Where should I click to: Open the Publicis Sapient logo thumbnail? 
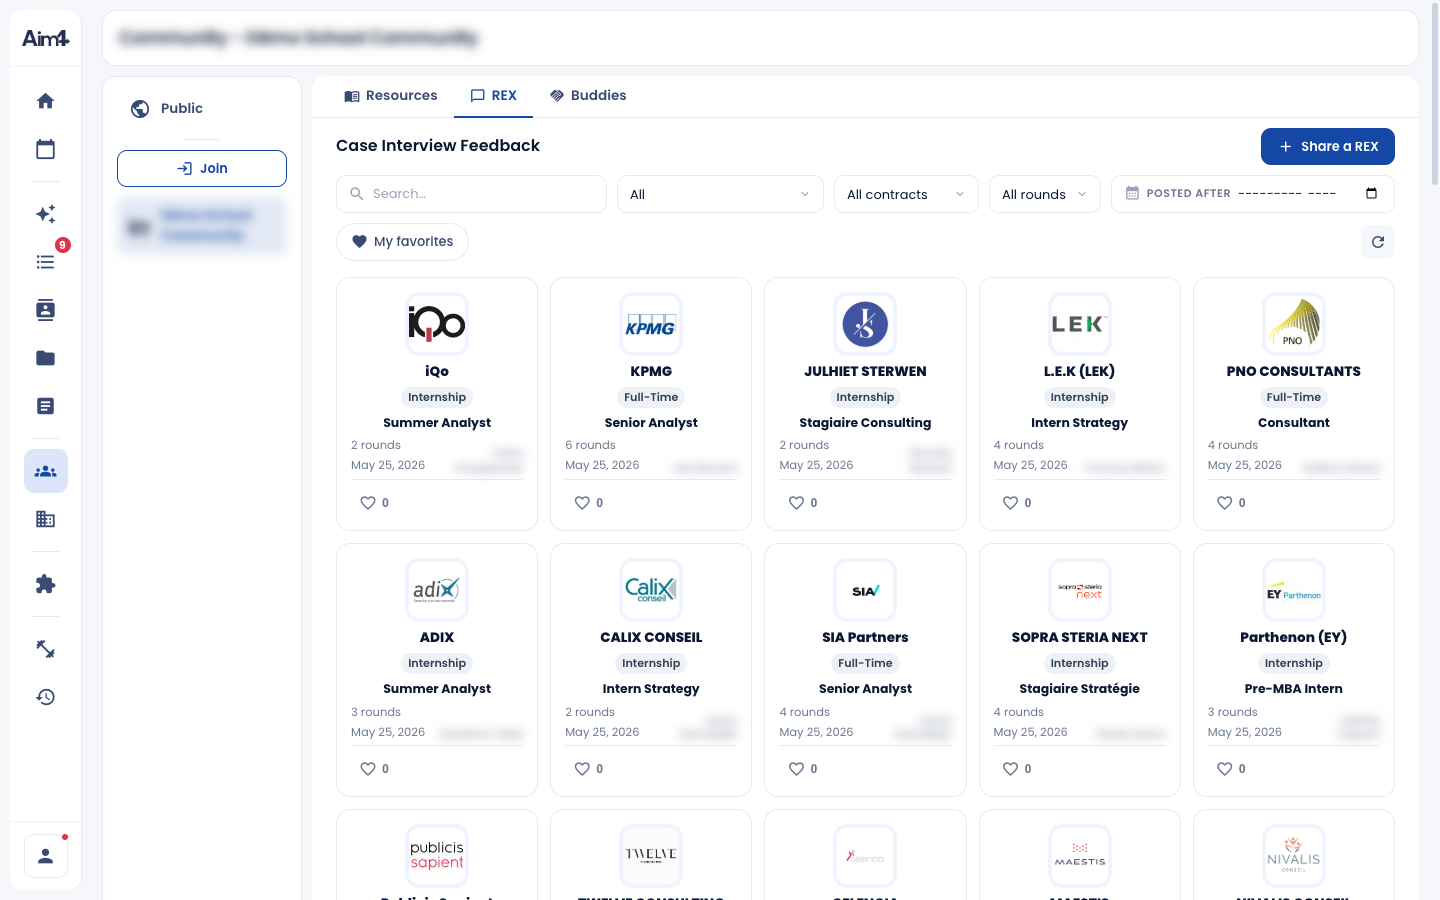437,856
